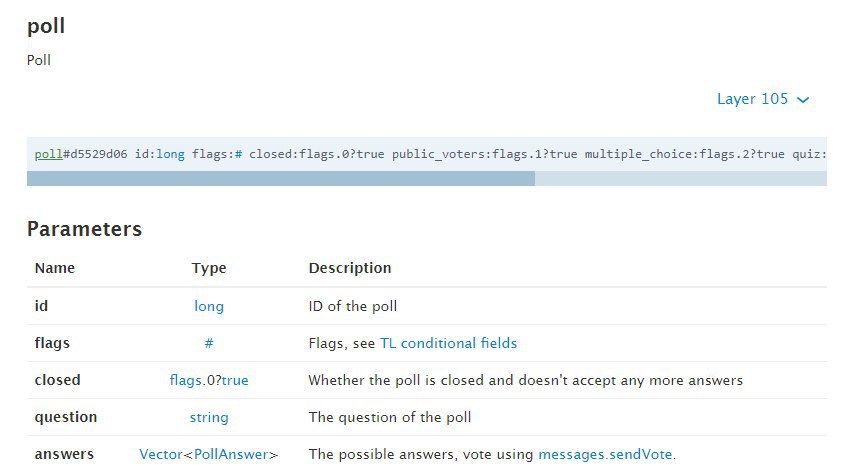The height and width of the screenshot is (472, 857).
Task: Follow the 'messages.sendVote' link
Action: point(606,454)
